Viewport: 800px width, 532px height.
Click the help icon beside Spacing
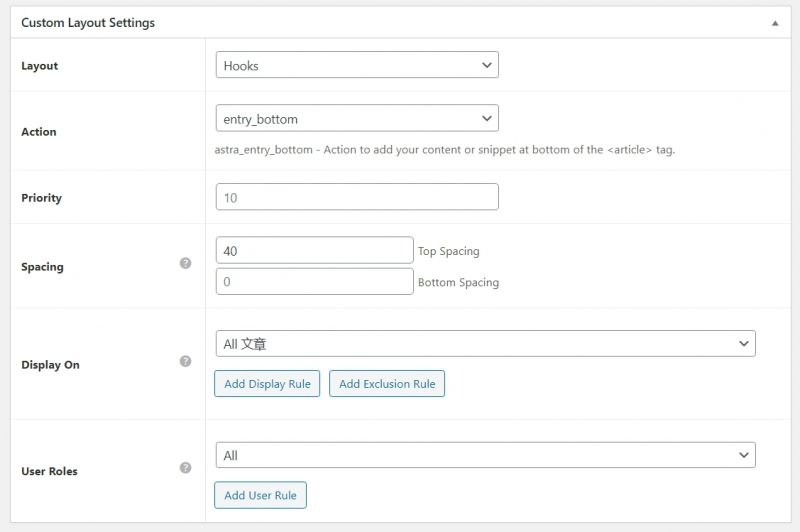click(185, 263)
